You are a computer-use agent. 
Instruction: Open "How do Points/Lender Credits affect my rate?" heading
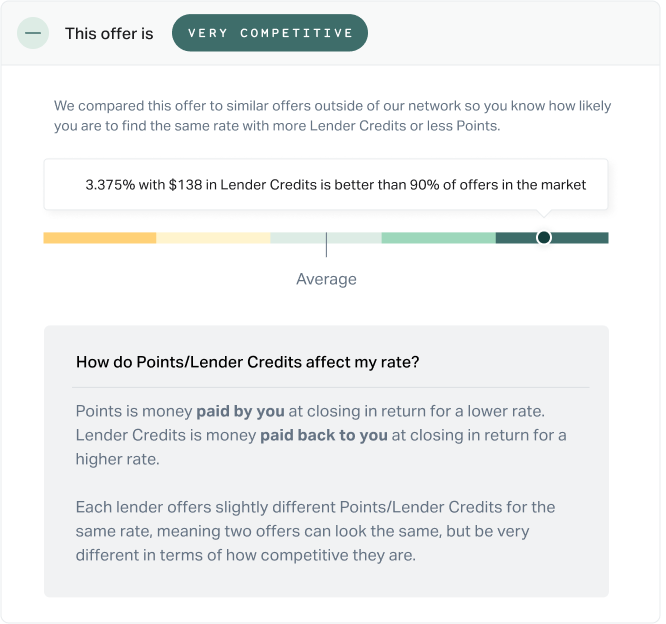pyautogui.click(x=248, y=362)
